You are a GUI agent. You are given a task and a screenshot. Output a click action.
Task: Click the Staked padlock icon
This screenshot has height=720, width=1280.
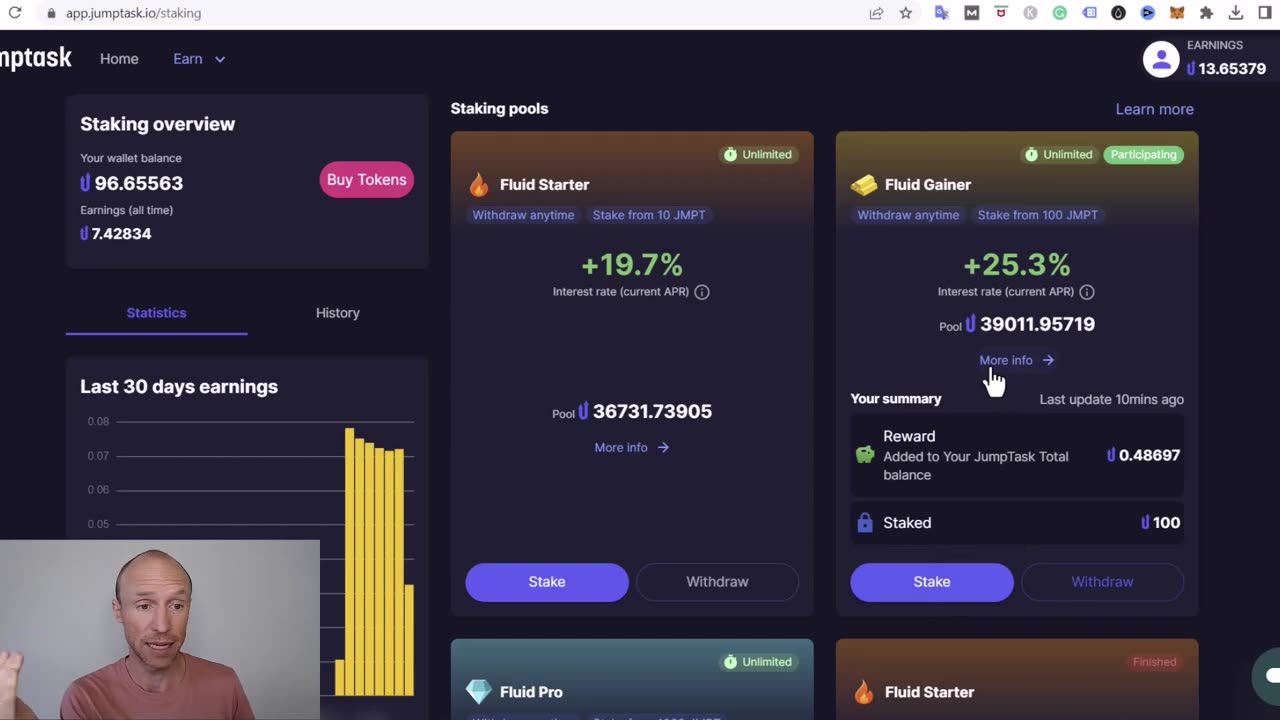pos(865,522)
